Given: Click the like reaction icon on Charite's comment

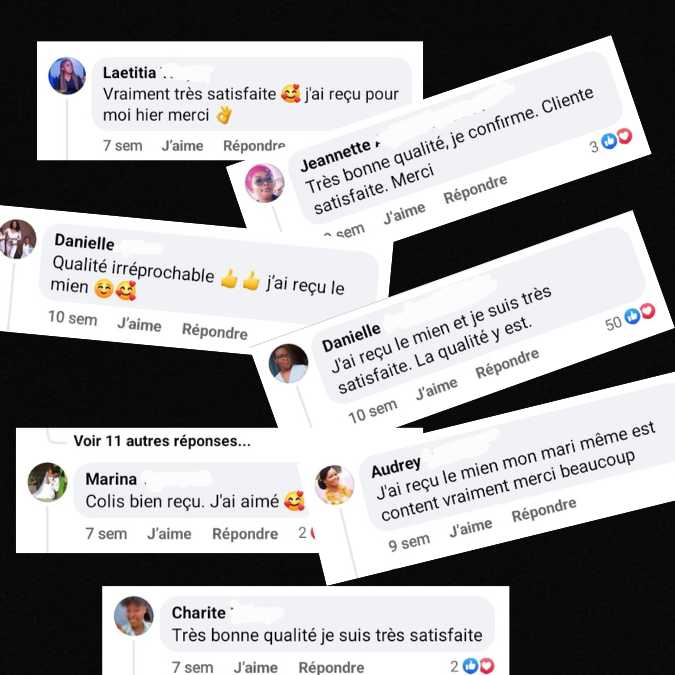Looking at the screenshot, I should pyautogui.click(x=471, y=666).
